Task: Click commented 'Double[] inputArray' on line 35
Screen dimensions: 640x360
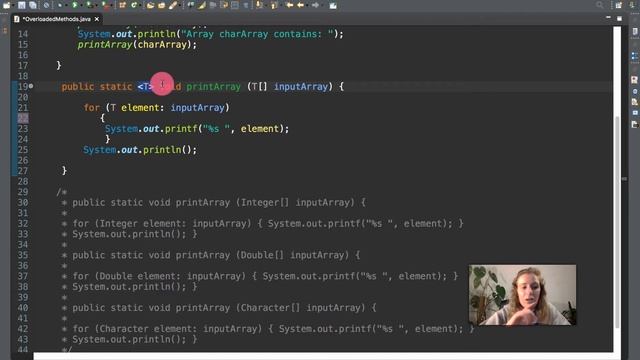Action: tap(293, 255)
